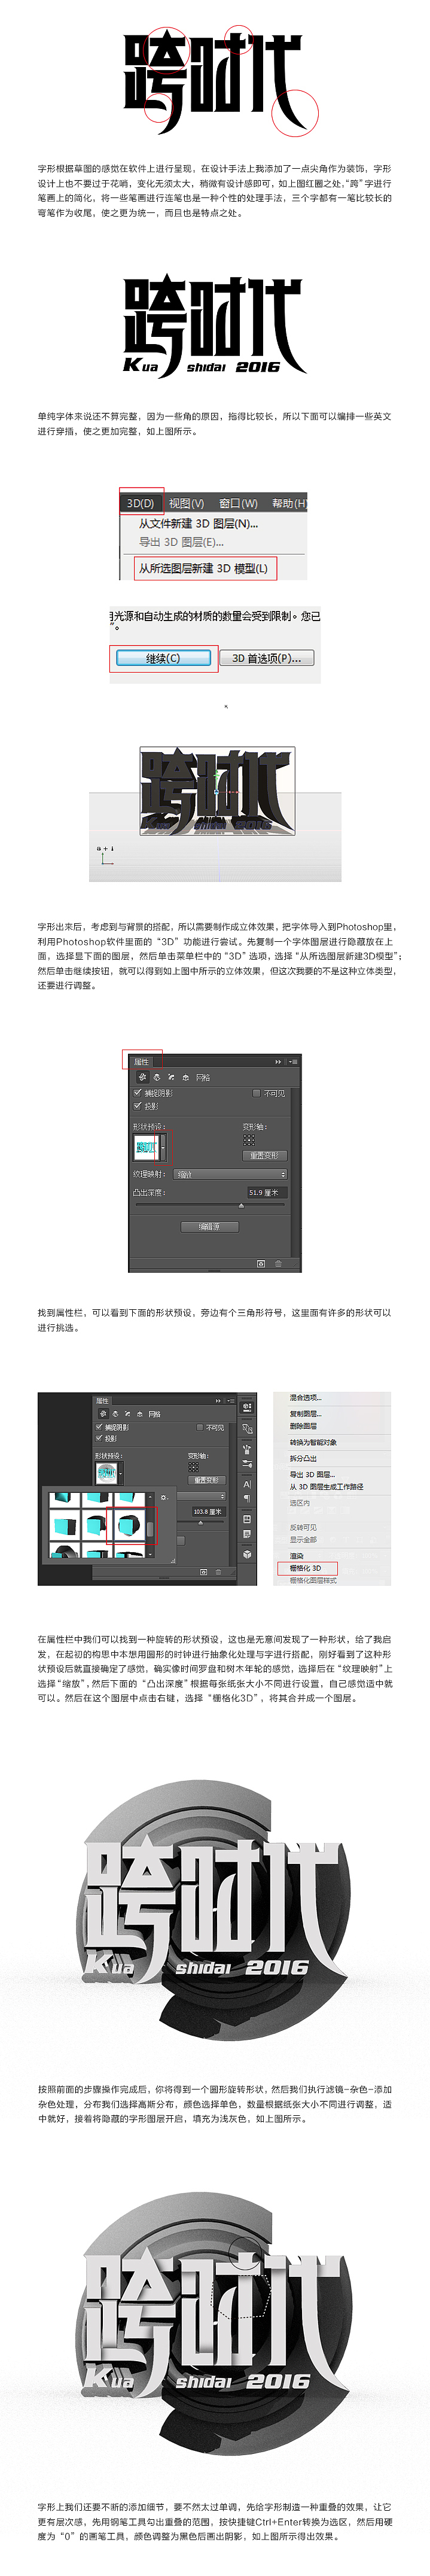Toggle 捕捉阴影 checkbox in the 103.8 厘米 panel
430x2576 pixels.
(x=100, y=1428)
